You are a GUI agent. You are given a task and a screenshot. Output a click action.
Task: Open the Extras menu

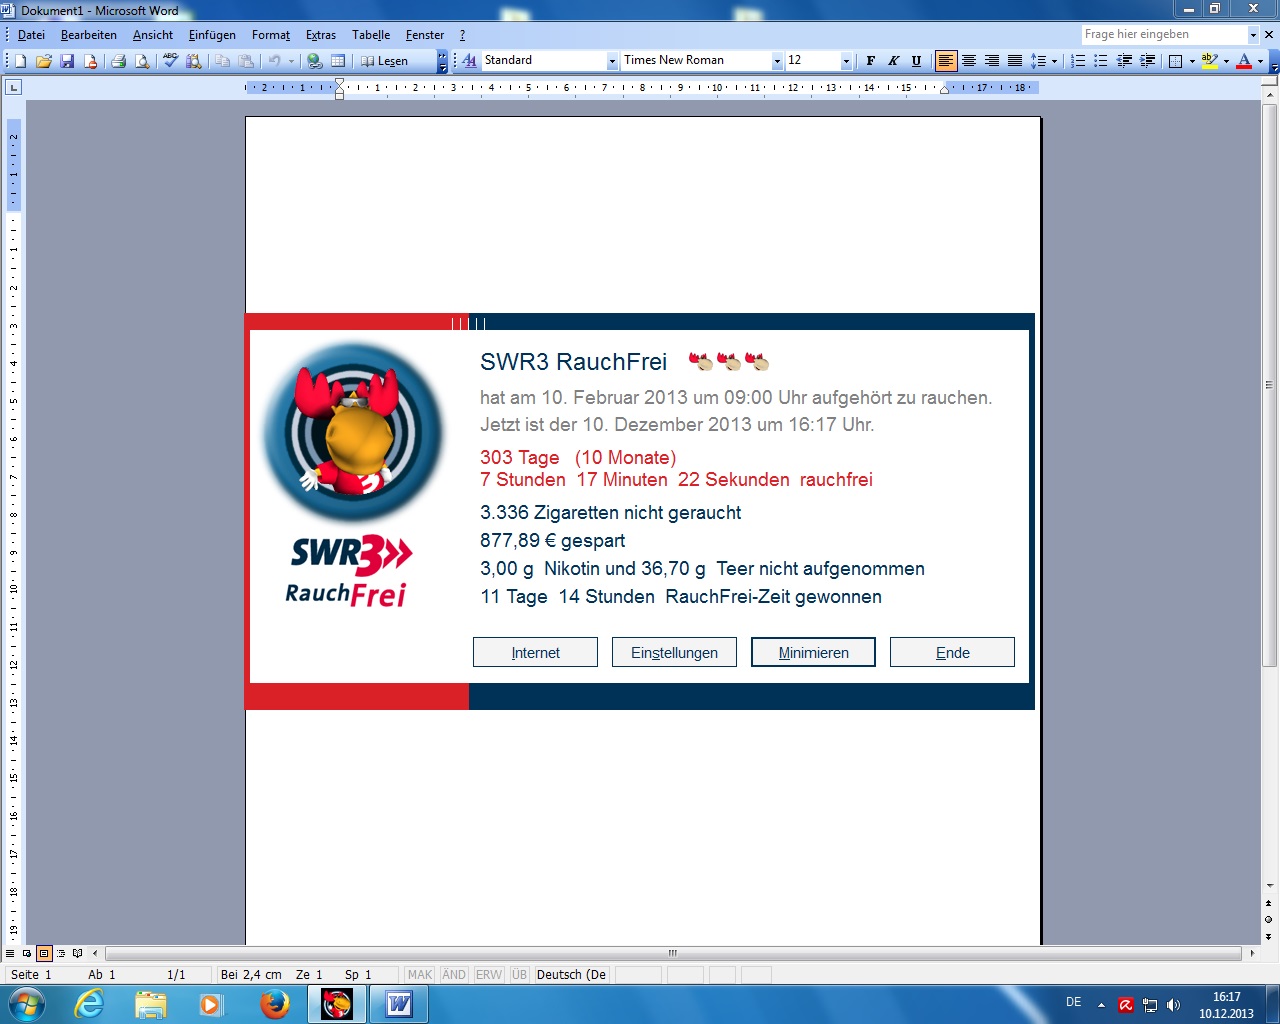[320, 35]
